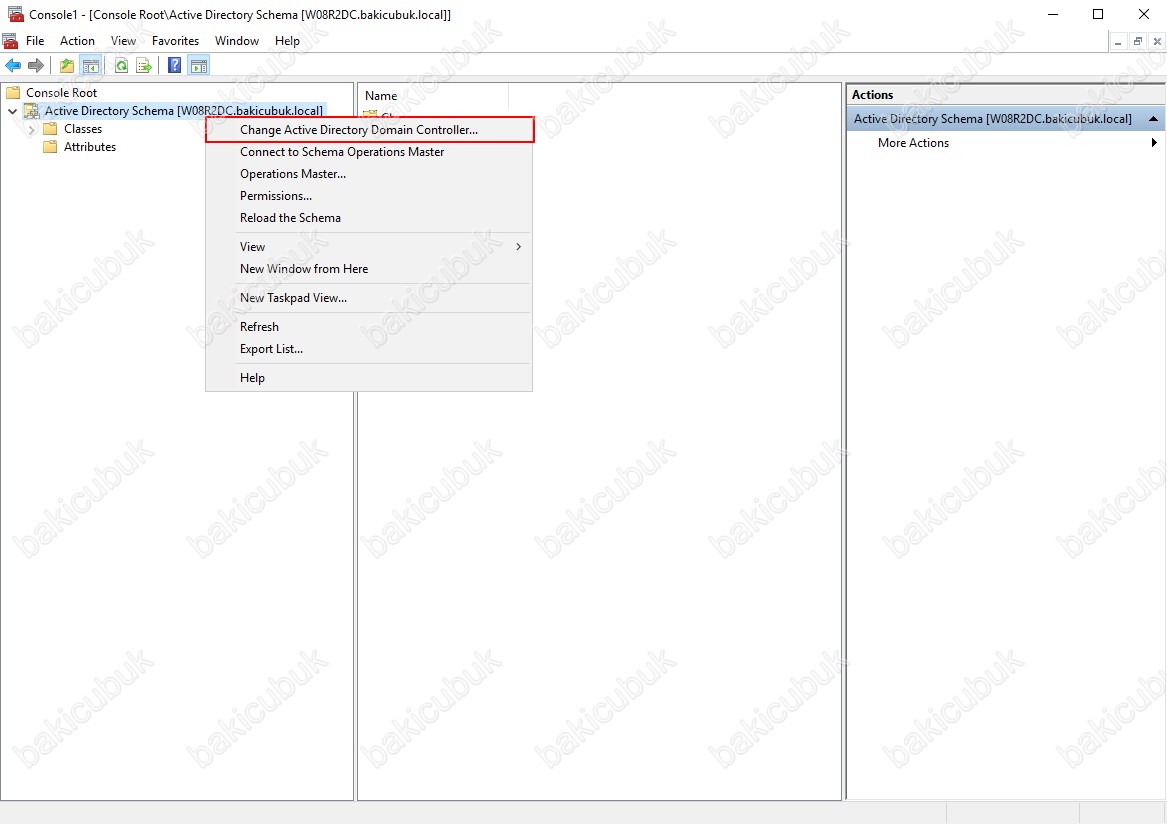Choose New Taskpad View...
1167x824 pixels.
[x=370, y=298]
